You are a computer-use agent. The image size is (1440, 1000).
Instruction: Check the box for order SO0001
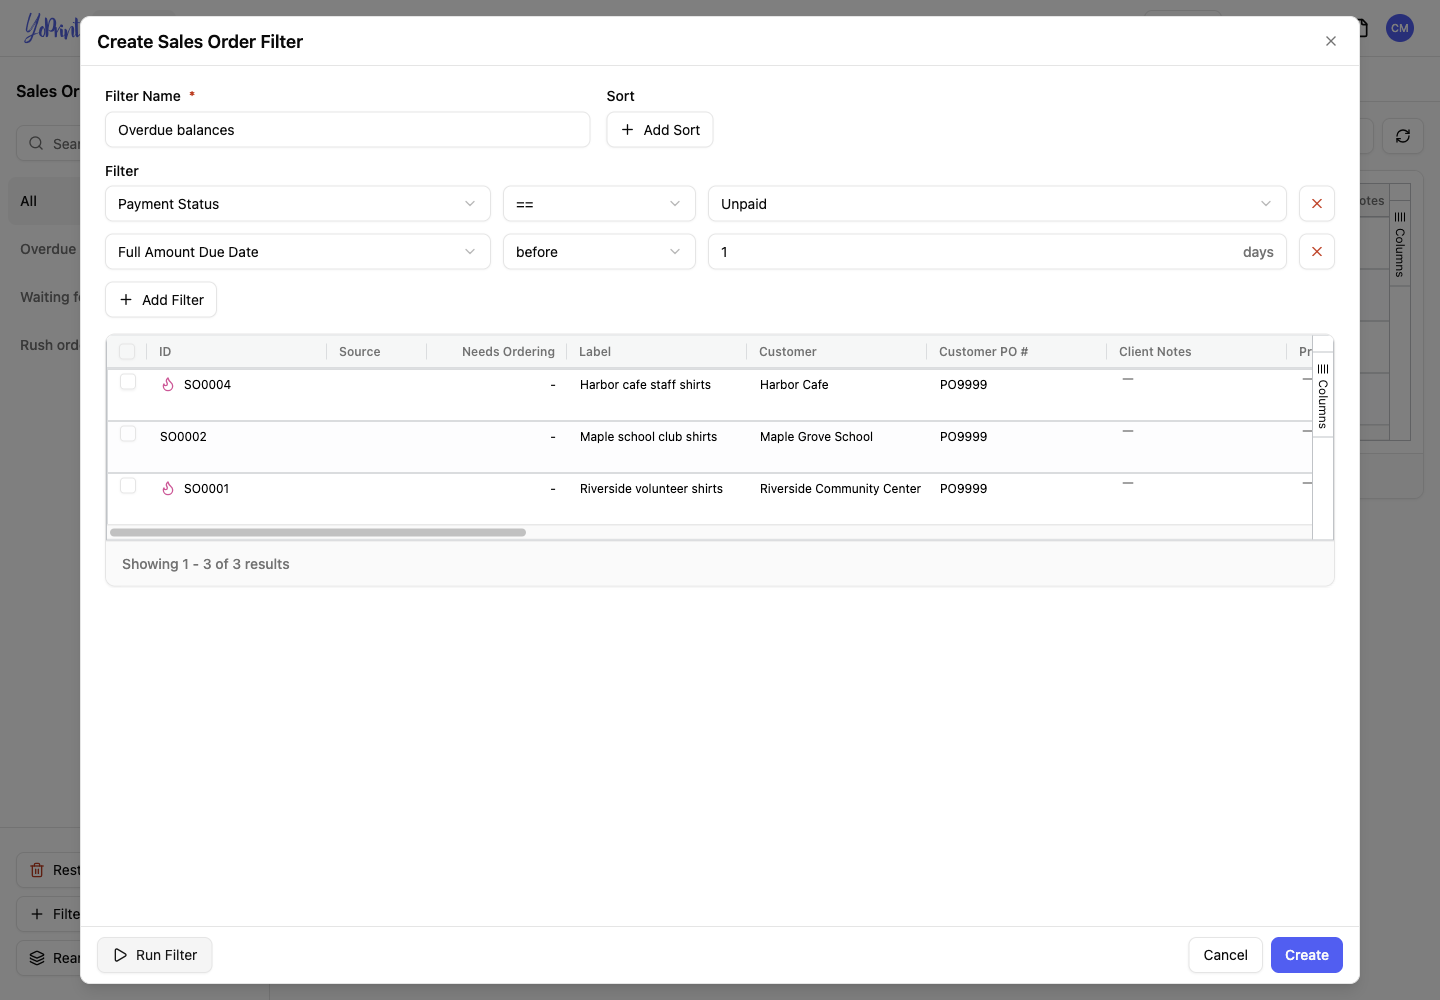[x=128, y=486]
